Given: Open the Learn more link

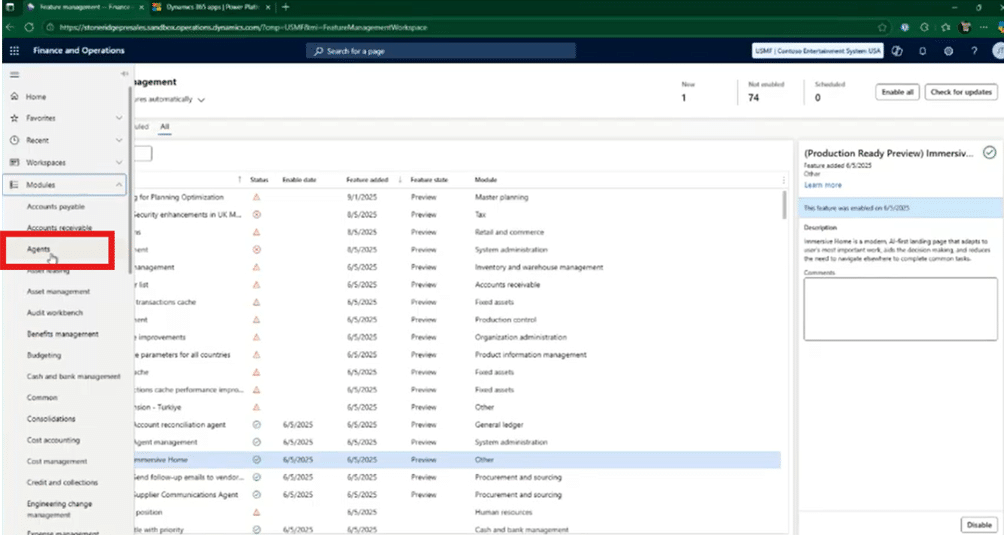Looking at the screenshot, I should pyautogui.click(x=822, y=185).
